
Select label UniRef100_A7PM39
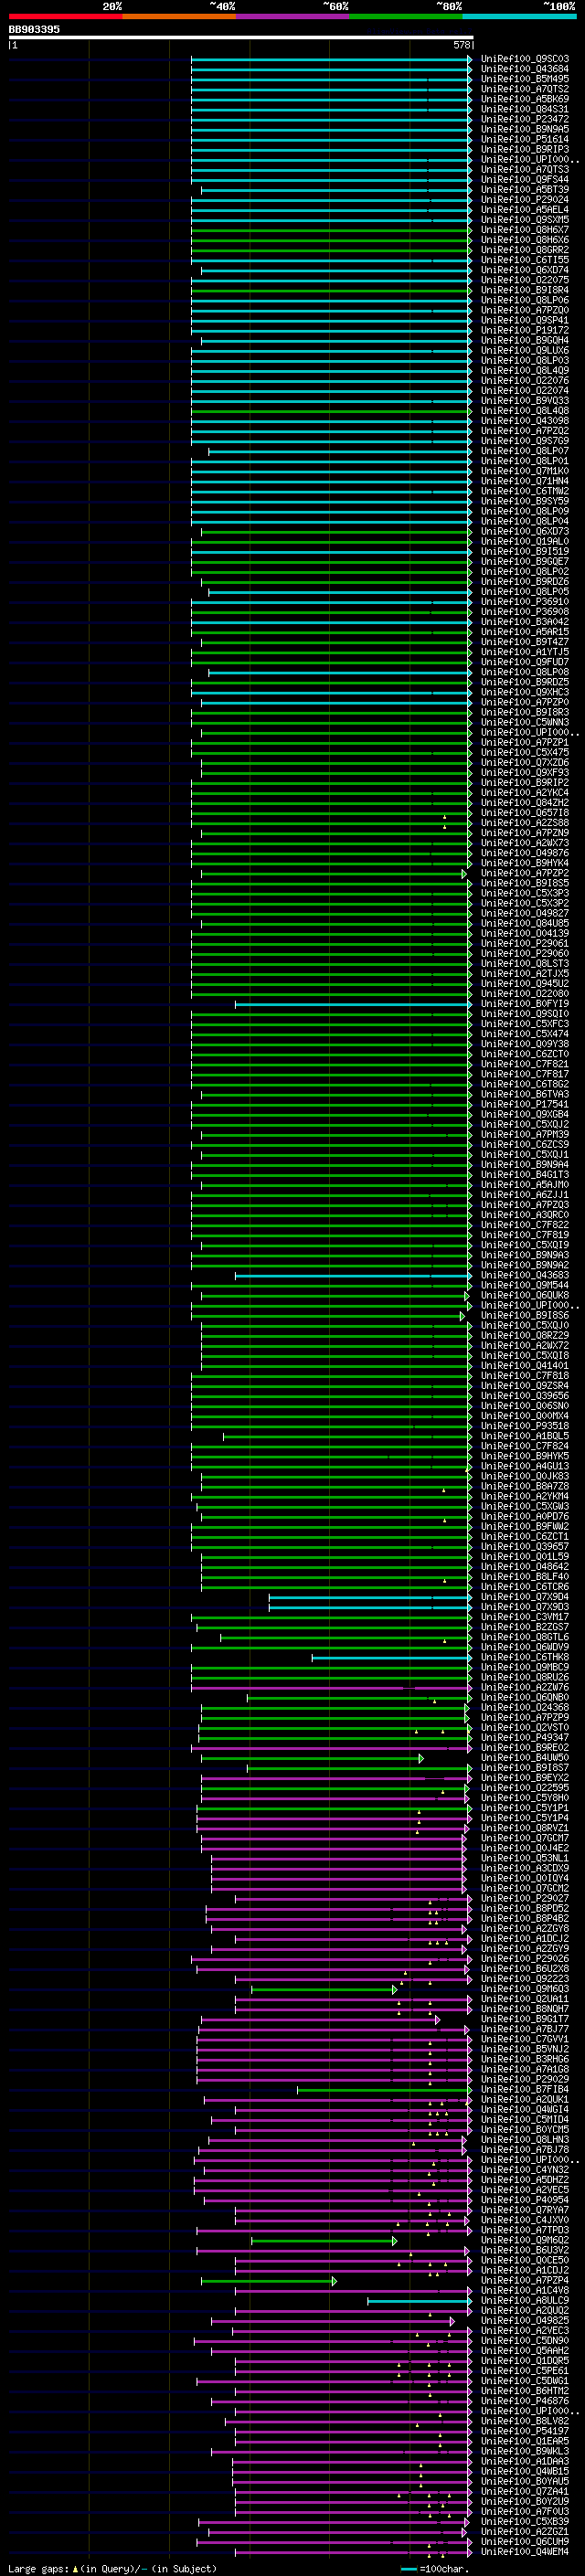tap(525, 1135)
